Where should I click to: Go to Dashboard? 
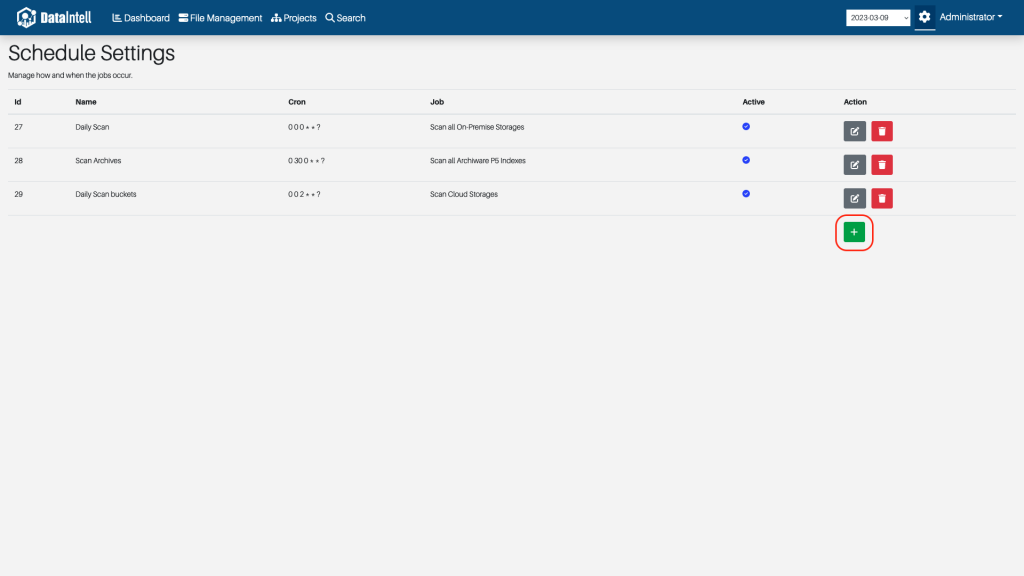pos(140,18)
